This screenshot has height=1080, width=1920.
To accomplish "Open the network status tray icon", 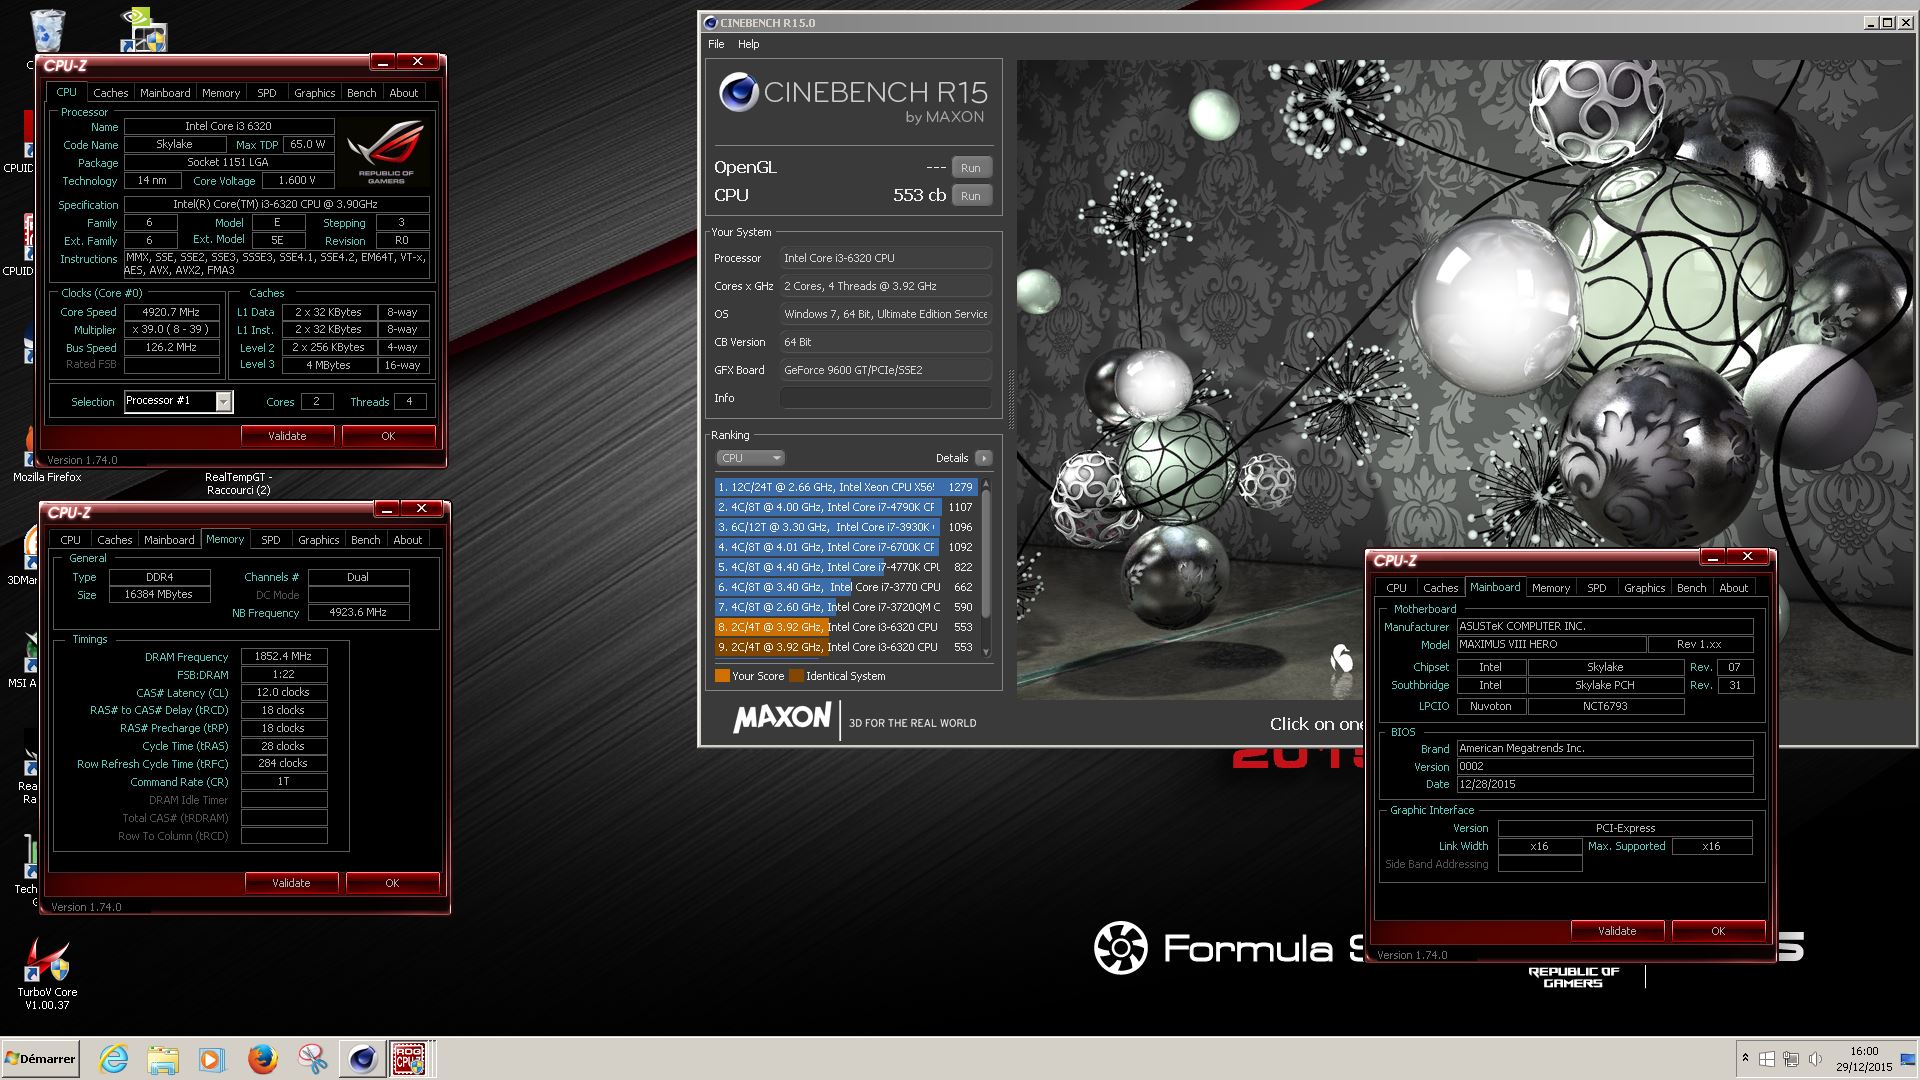I will click(1791, 1059).
